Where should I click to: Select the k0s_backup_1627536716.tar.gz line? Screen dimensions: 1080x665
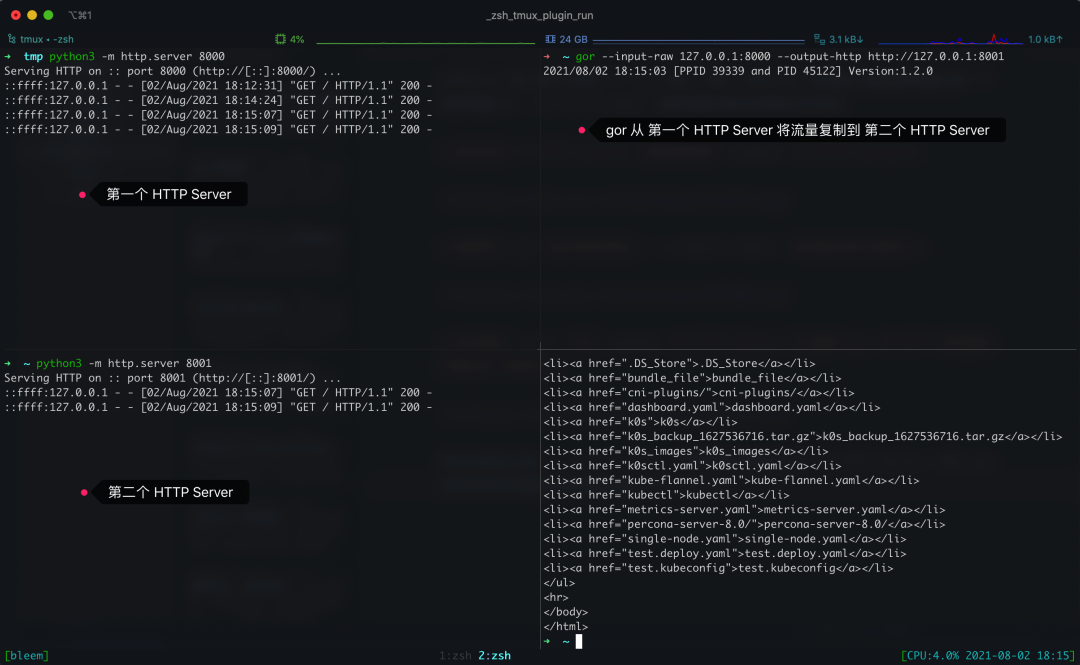(x=802, y=436)
